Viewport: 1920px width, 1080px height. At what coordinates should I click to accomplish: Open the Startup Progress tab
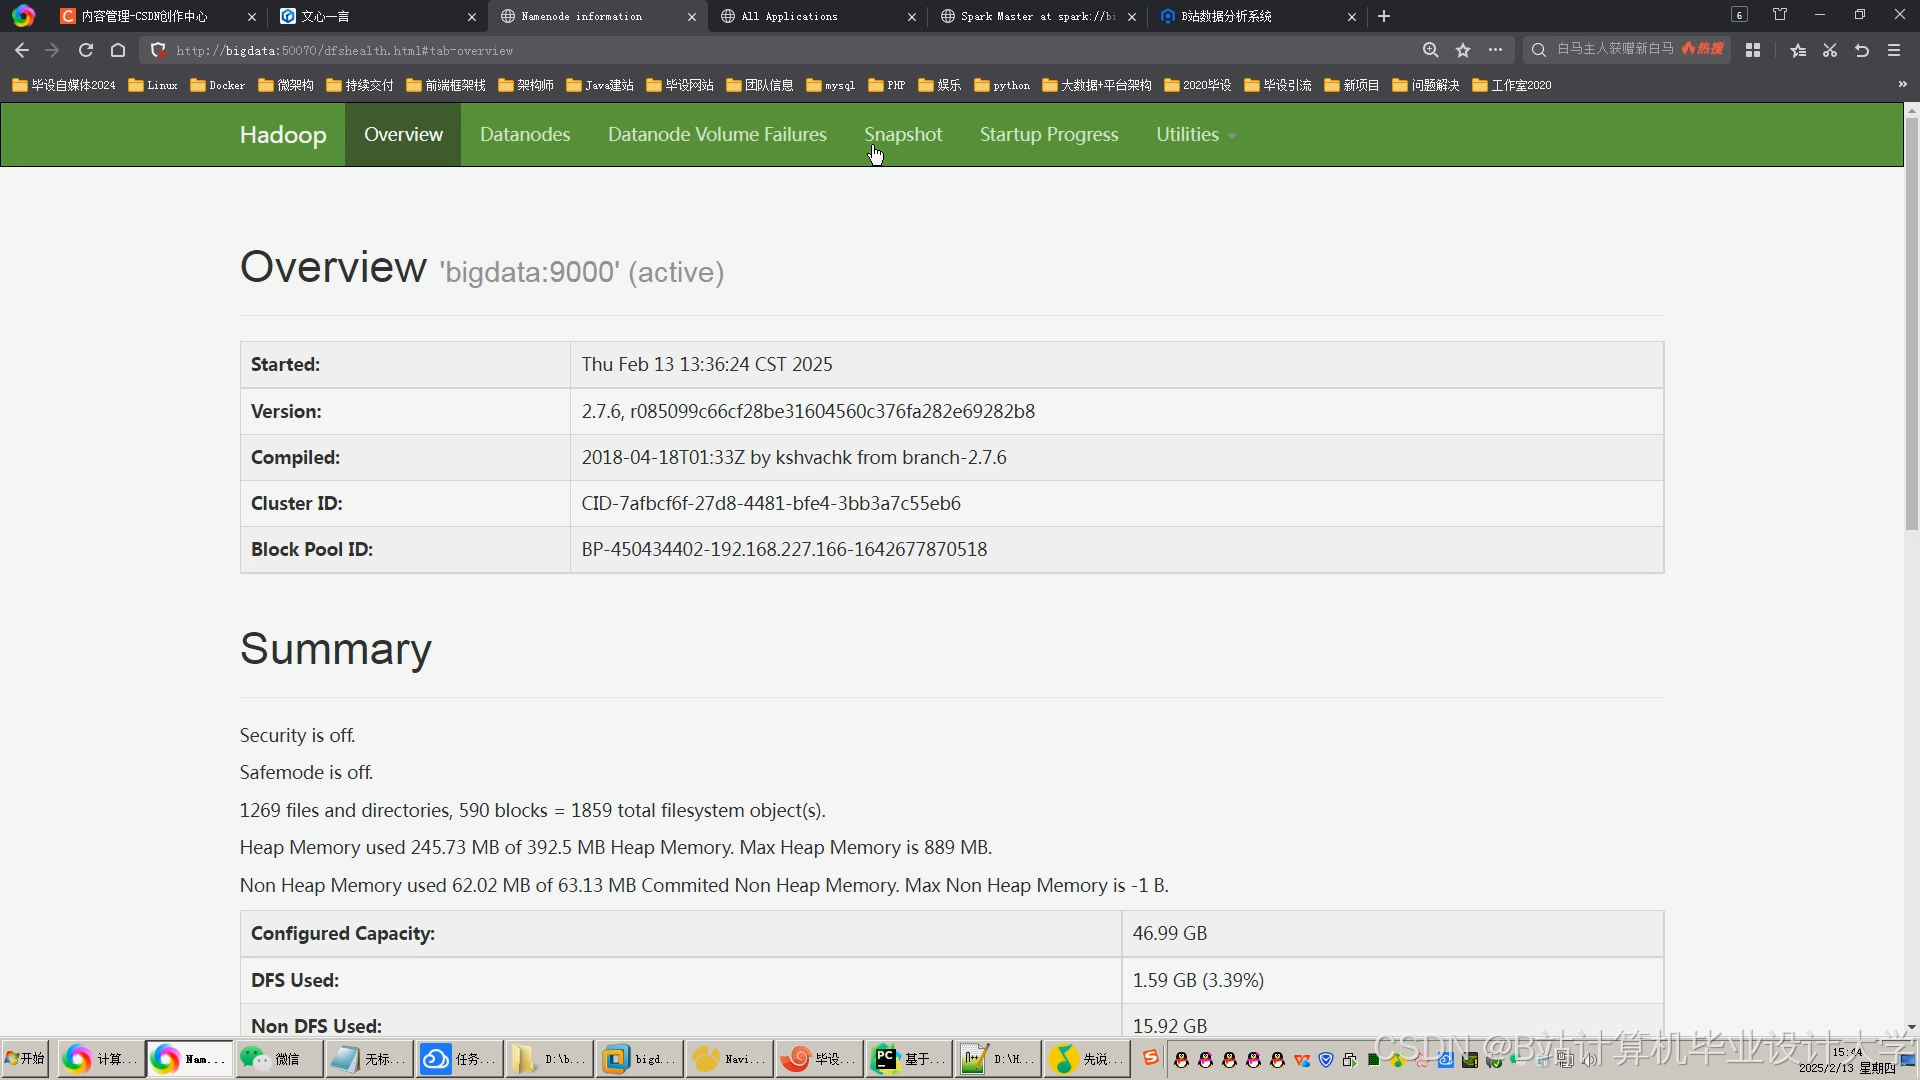pos(1049,134)
